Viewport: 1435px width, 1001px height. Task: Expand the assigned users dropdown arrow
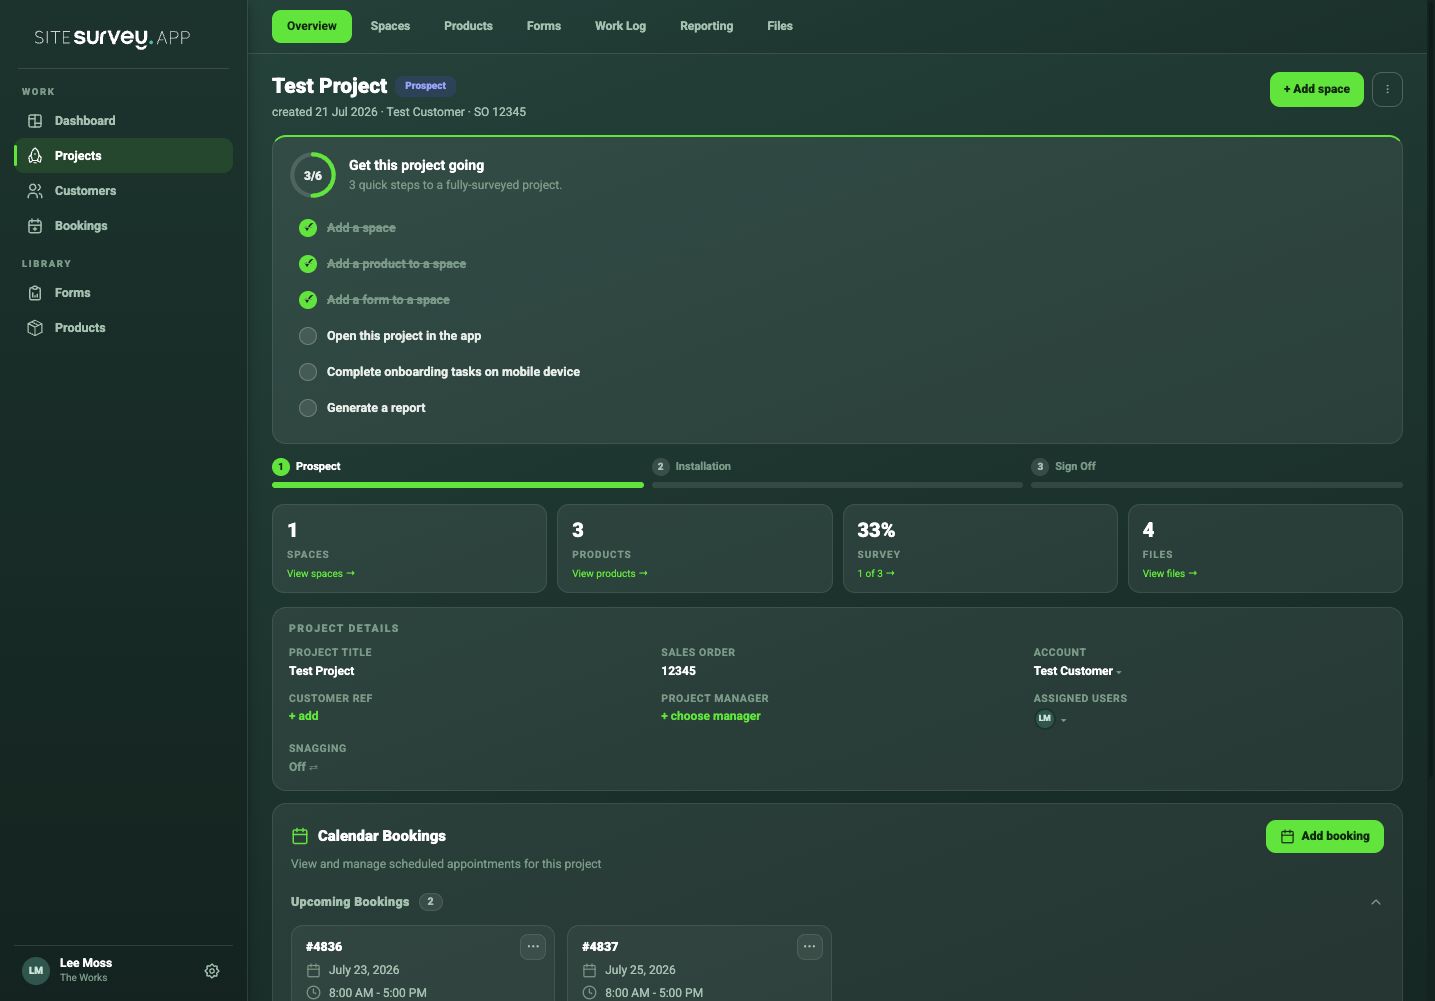1063,720
